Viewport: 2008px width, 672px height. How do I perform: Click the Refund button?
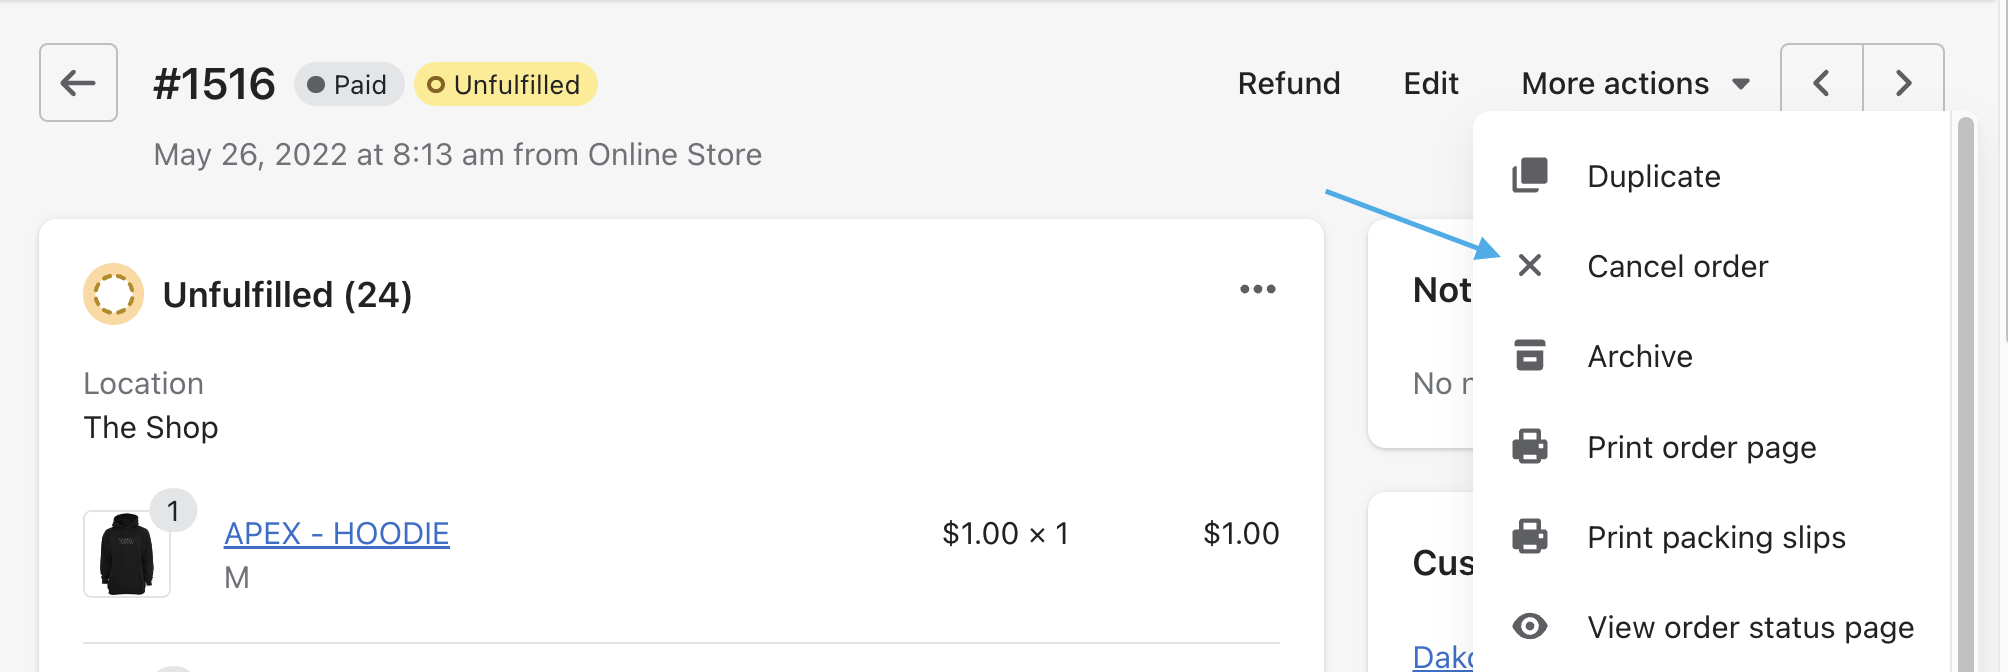pyautogui.click(x=1288, y=84)
